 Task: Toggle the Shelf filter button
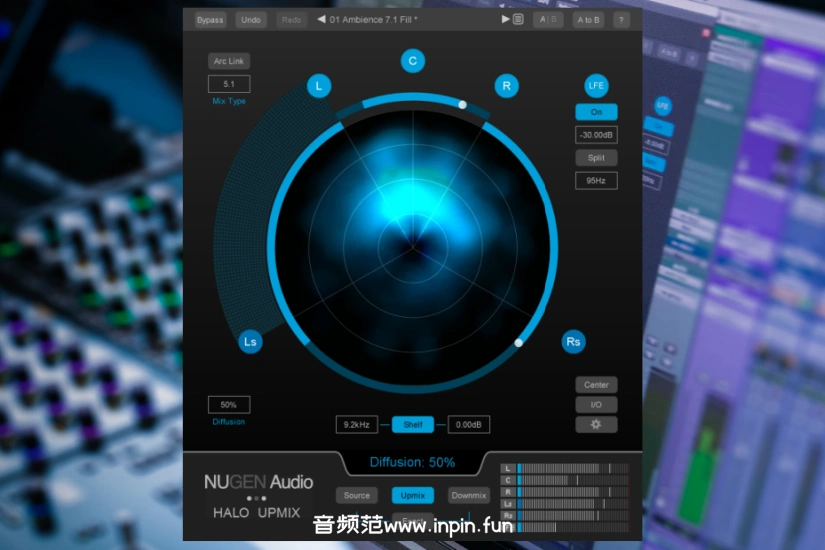(412, 425)
